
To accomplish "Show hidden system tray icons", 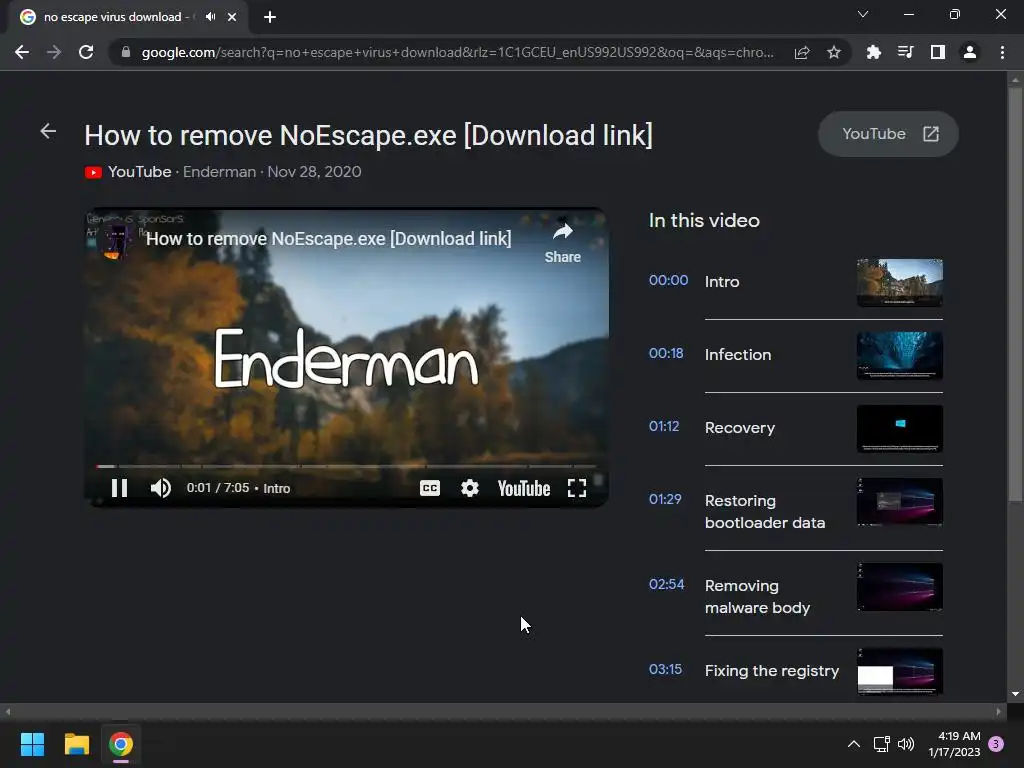I will pos(854,744).
